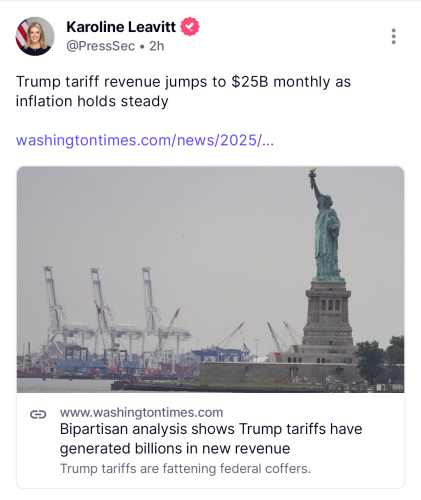Open the washingtontimes.com/news/2025 link
421x500 pixels.
pyautogui.click(x=145, y=140)
